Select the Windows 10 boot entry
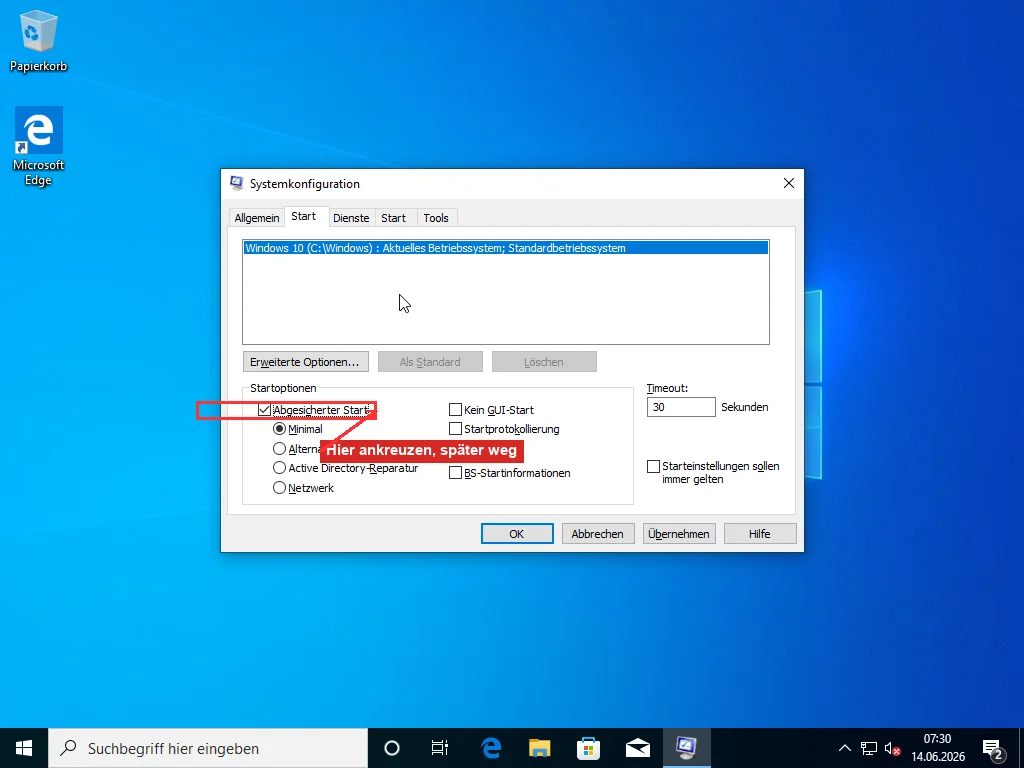Screen dimensions: 1024x768 click(505, 248)
